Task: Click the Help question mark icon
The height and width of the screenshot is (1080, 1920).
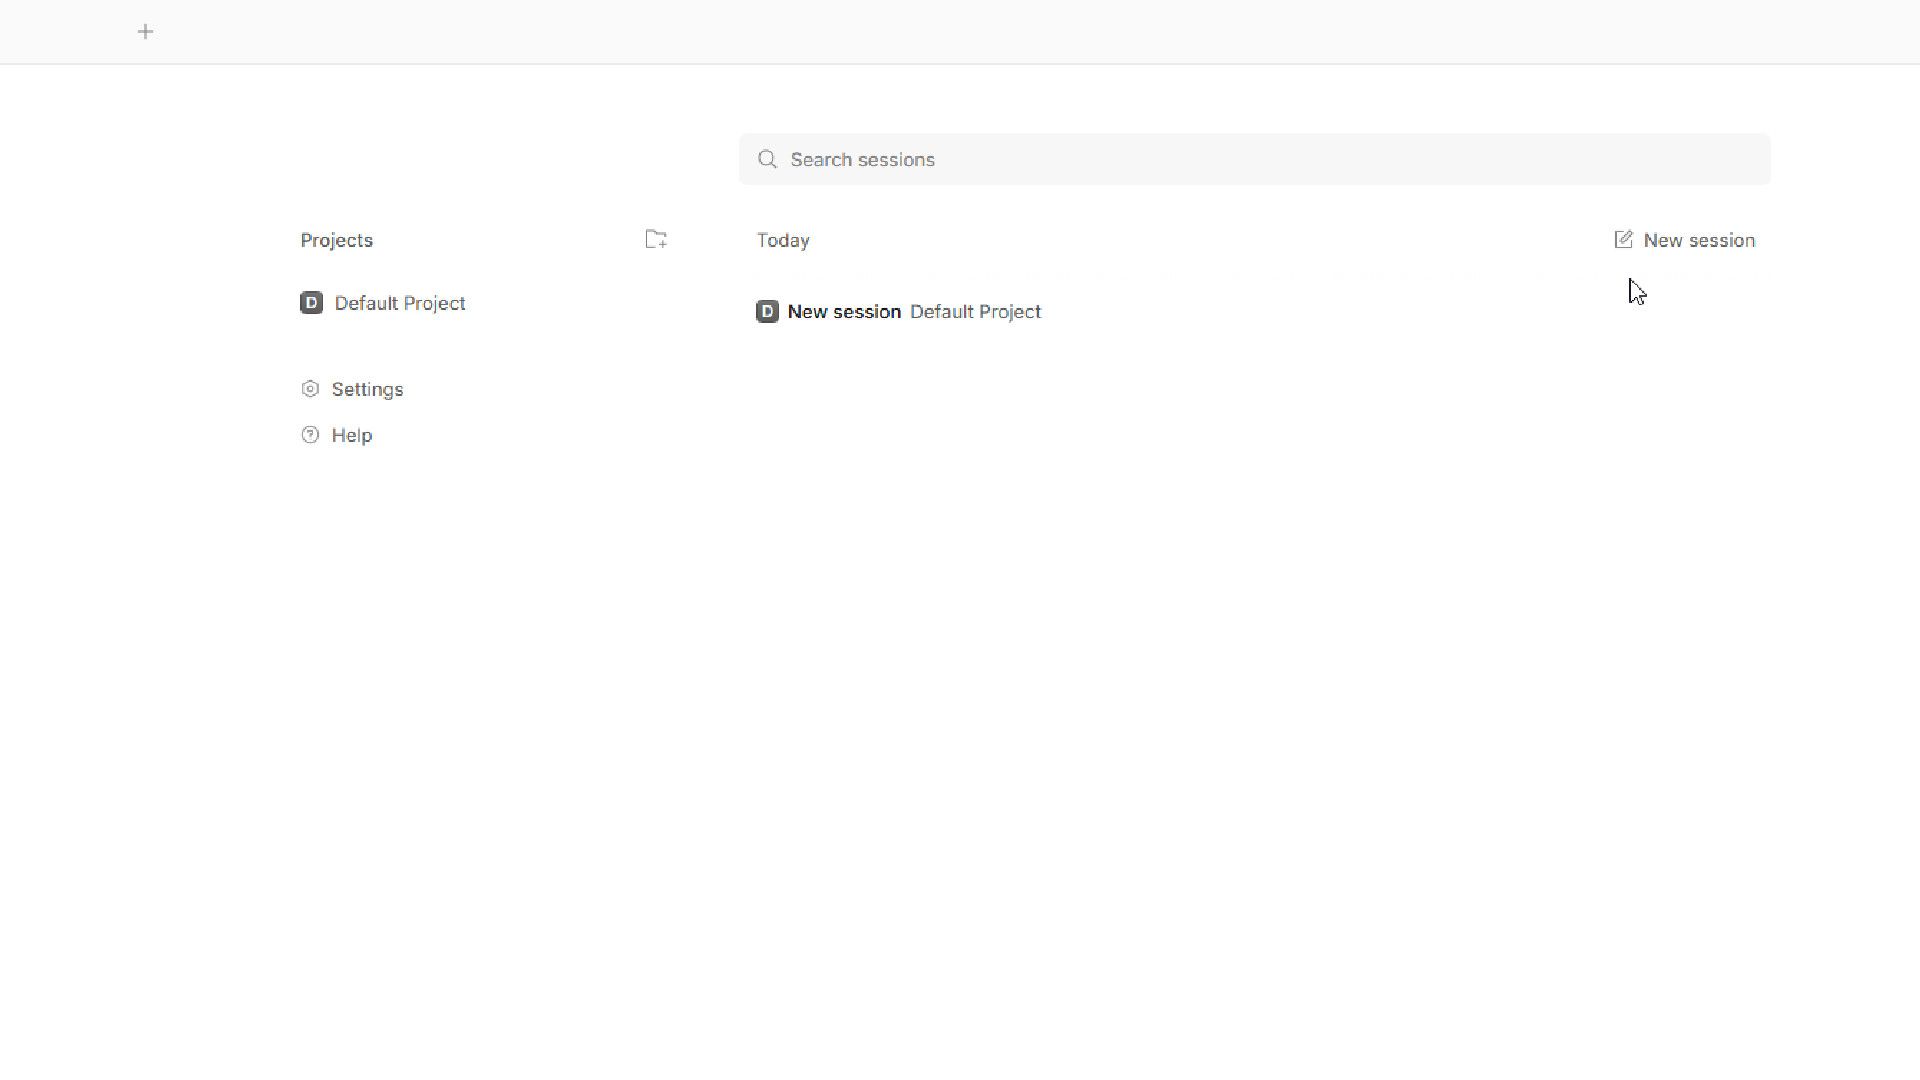Action: pyautogui.click(x=310, y=435)
